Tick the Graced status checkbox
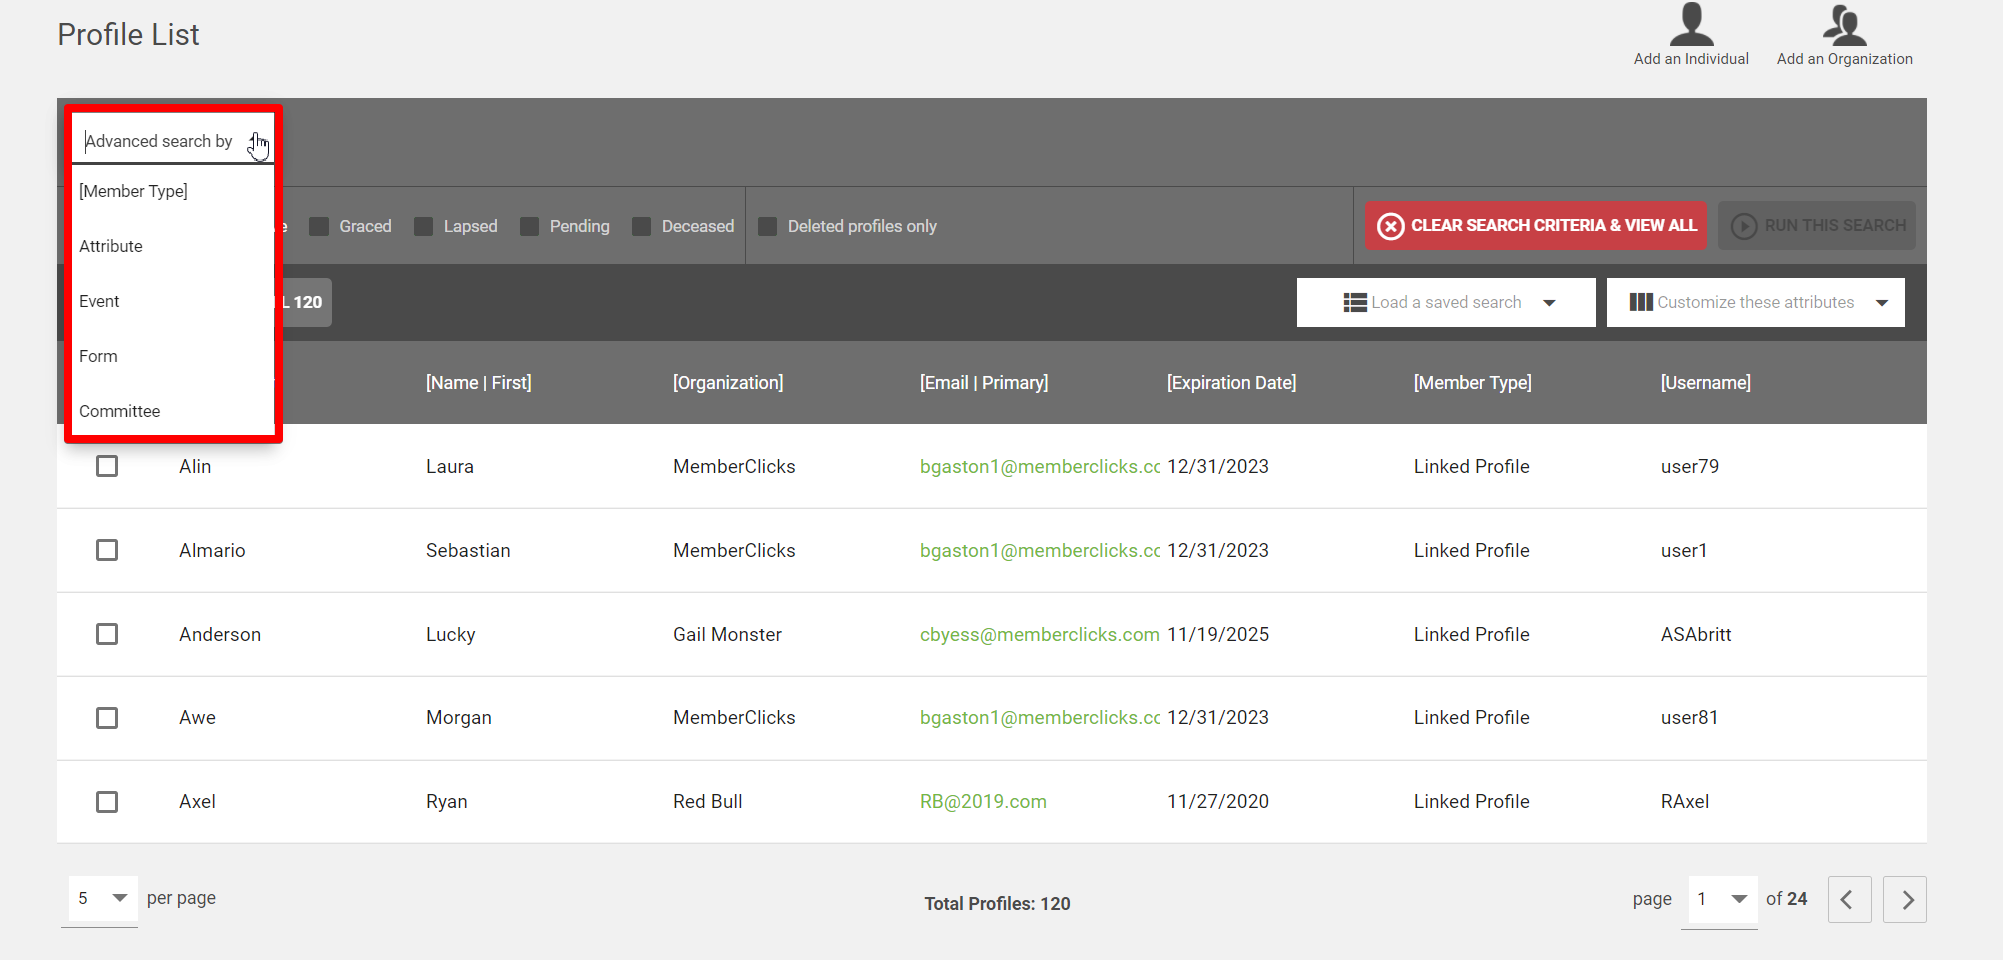2003x960 pixels. [x=319, y=226]
